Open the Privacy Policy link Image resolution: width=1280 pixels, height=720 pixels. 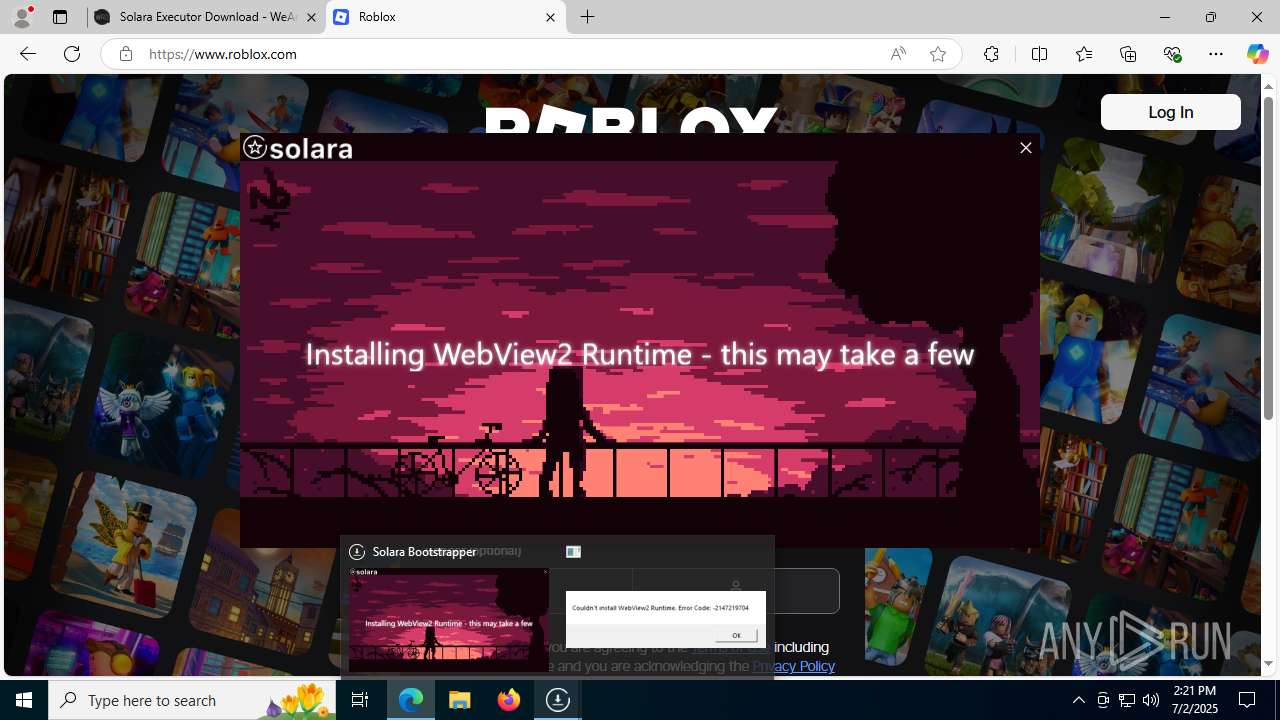tap(793, 666)
